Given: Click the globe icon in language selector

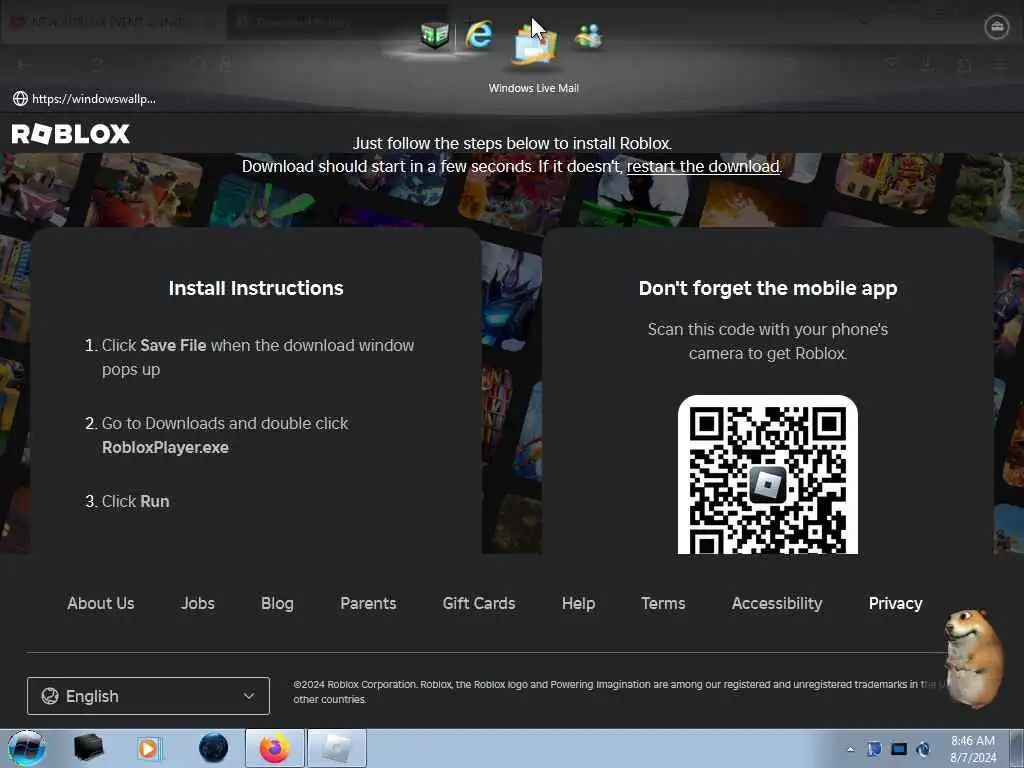Looking at the screenshot, I should pos(50,696).
